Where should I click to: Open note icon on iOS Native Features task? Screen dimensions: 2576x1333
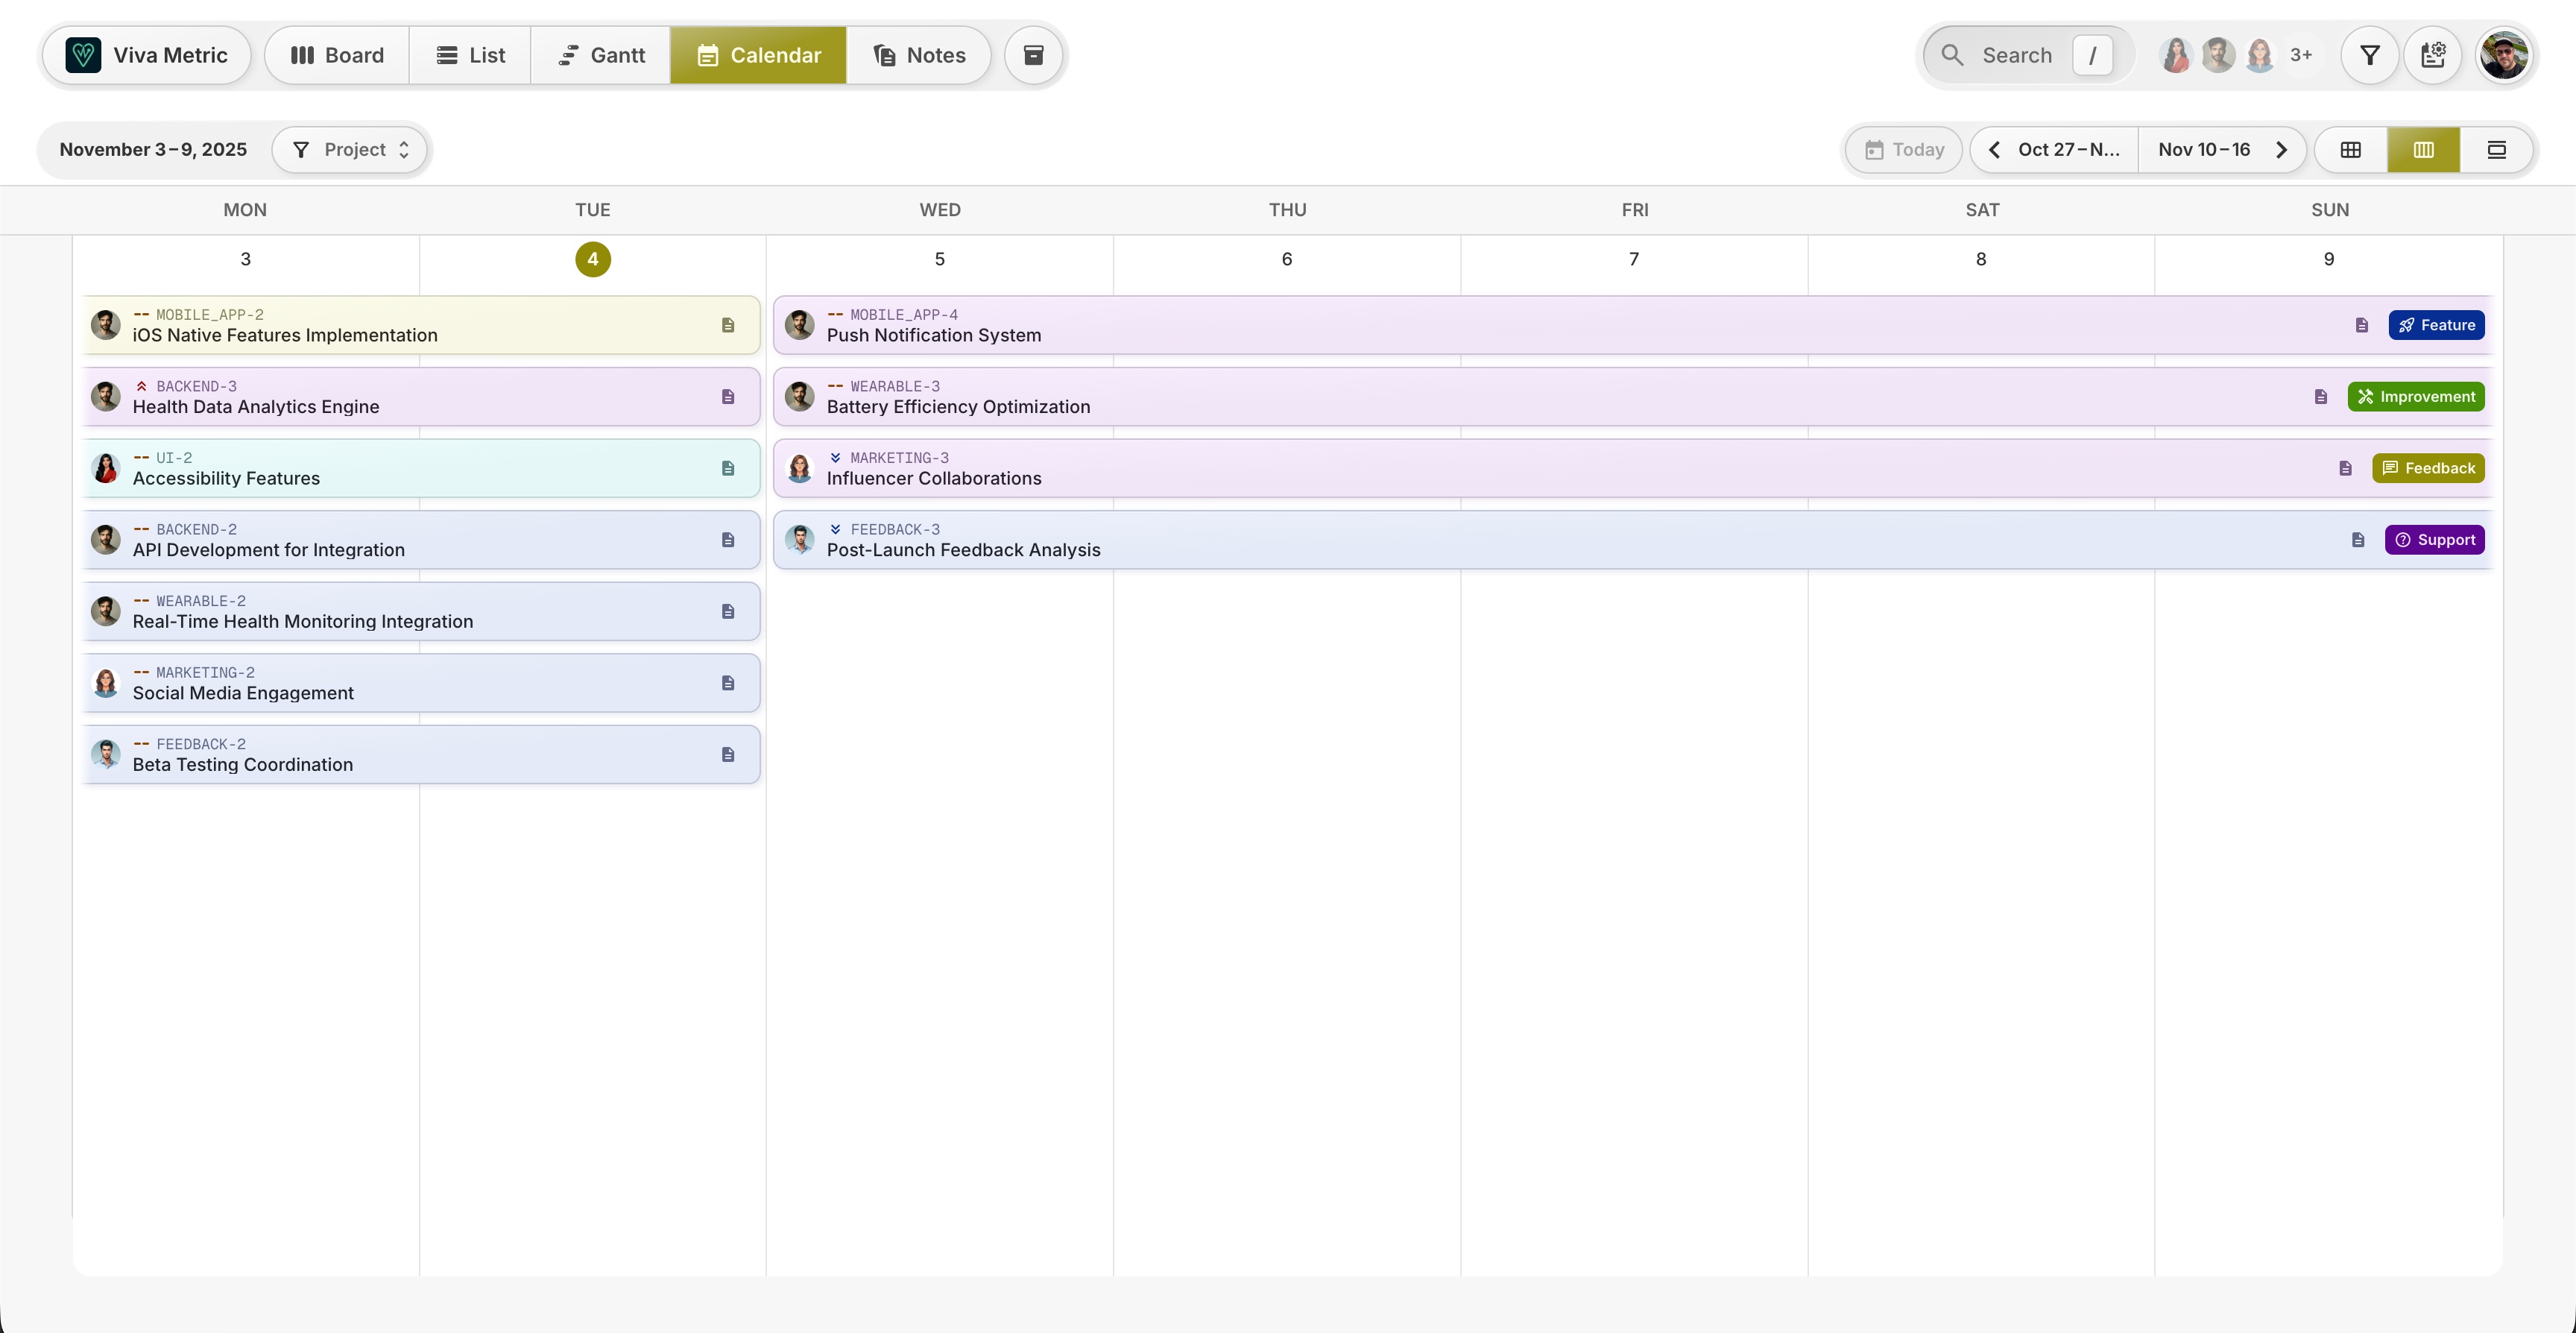[x=728, y=325]
